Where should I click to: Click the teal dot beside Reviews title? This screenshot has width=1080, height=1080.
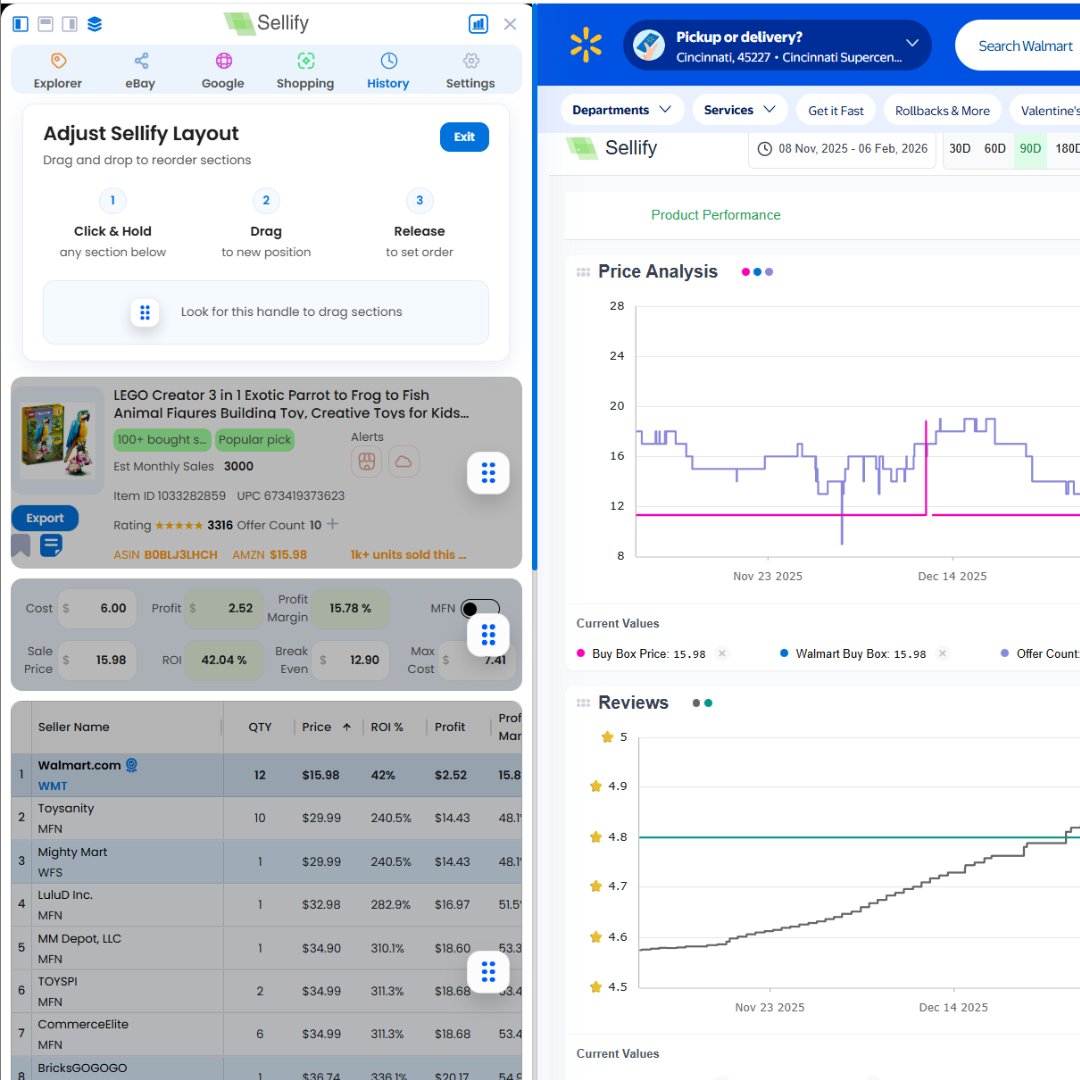[x=708, y=703]
